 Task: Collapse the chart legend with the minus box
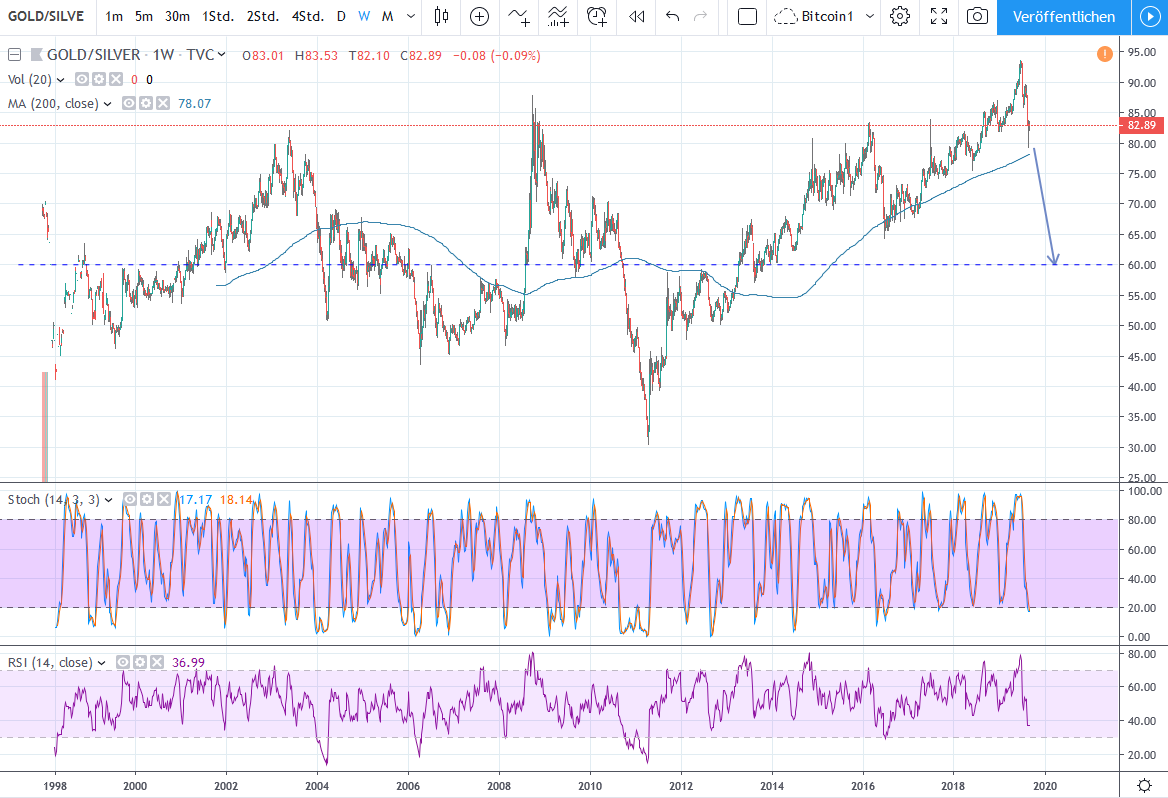14,54
